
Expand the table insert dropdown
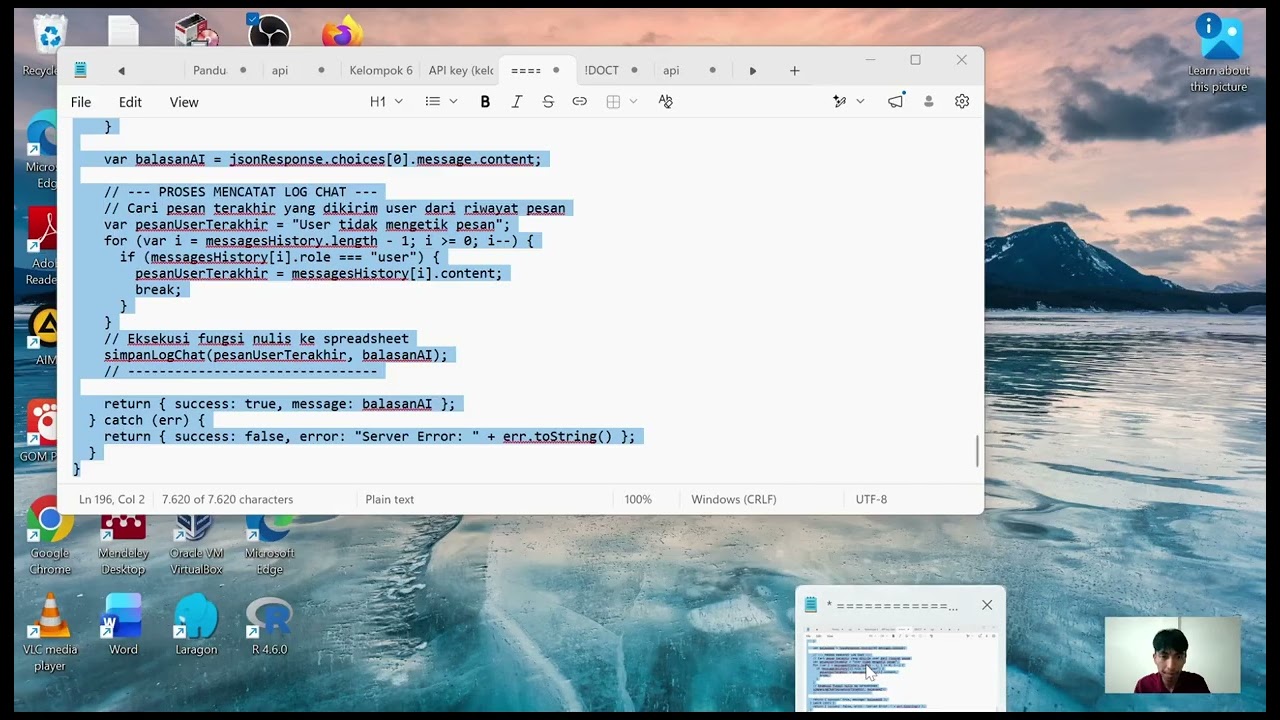coord(622,102)
